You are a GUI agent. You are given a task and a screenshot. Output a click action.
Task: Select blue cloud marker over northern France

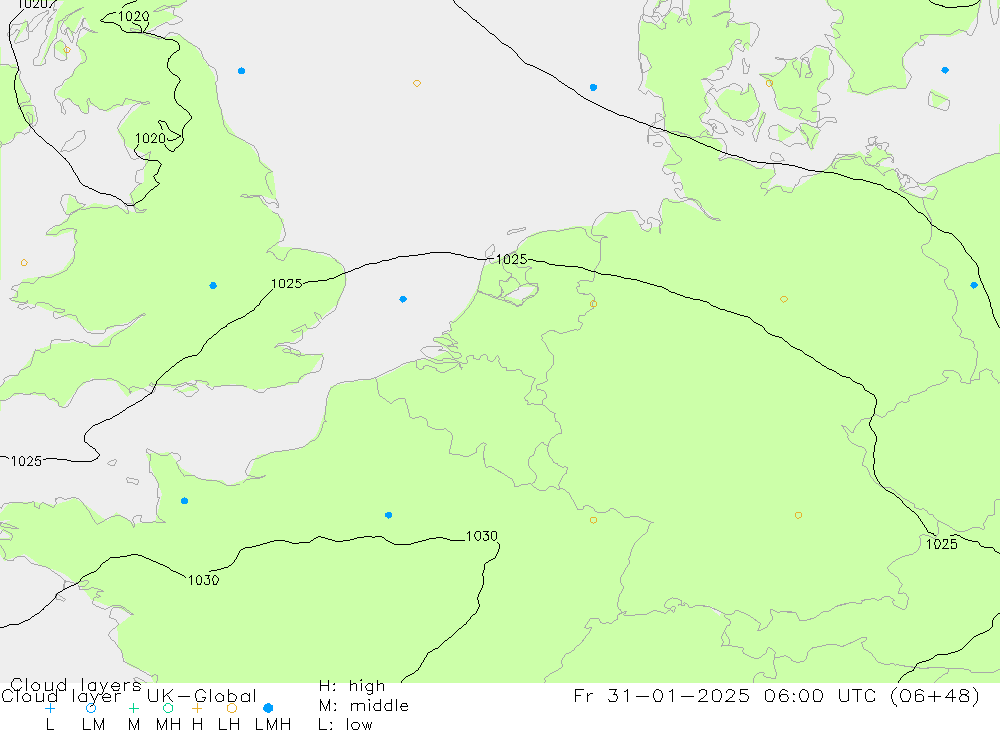[x=388, y=515]
